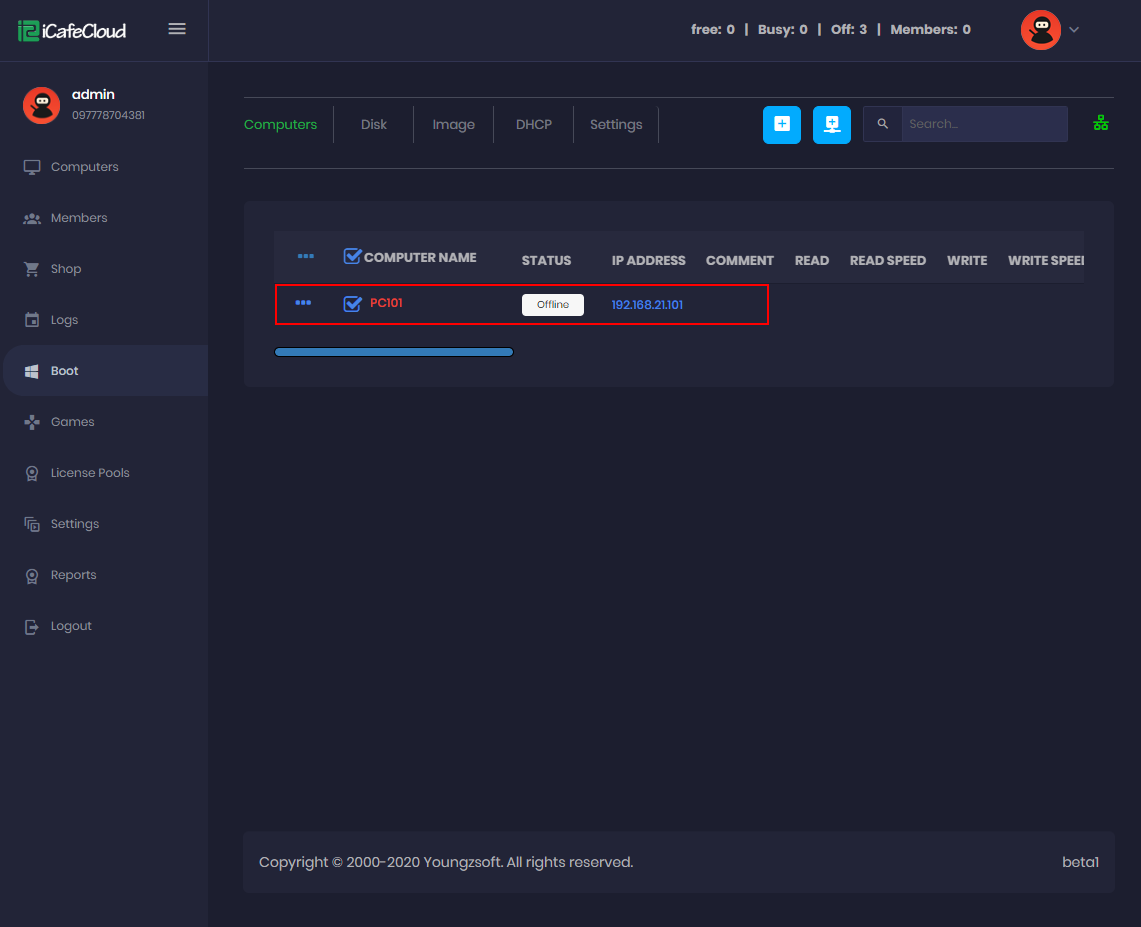Open License Pools in sidebar
This screenshot has width=1141, height=927.
pyautogui.click(x=89, y=473)
